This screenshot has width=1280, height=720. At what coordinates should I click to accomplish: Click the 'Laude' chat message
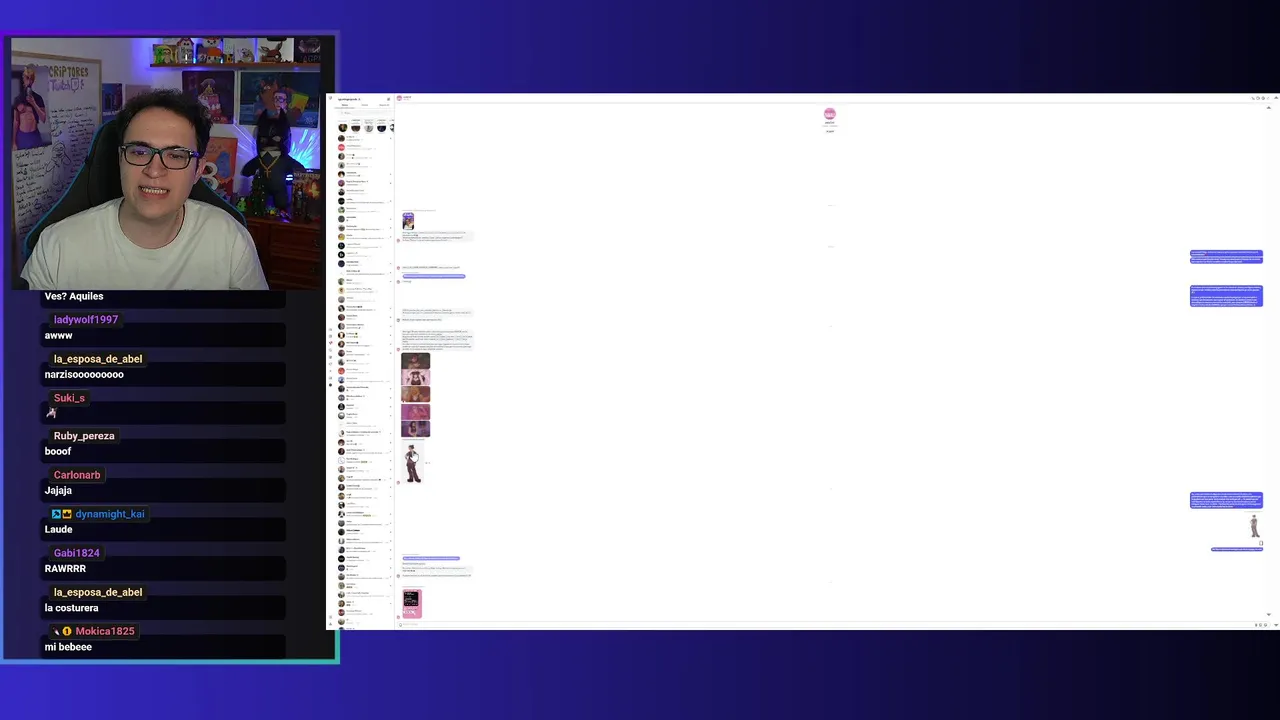pyautogui.click(x=58, y=530)
